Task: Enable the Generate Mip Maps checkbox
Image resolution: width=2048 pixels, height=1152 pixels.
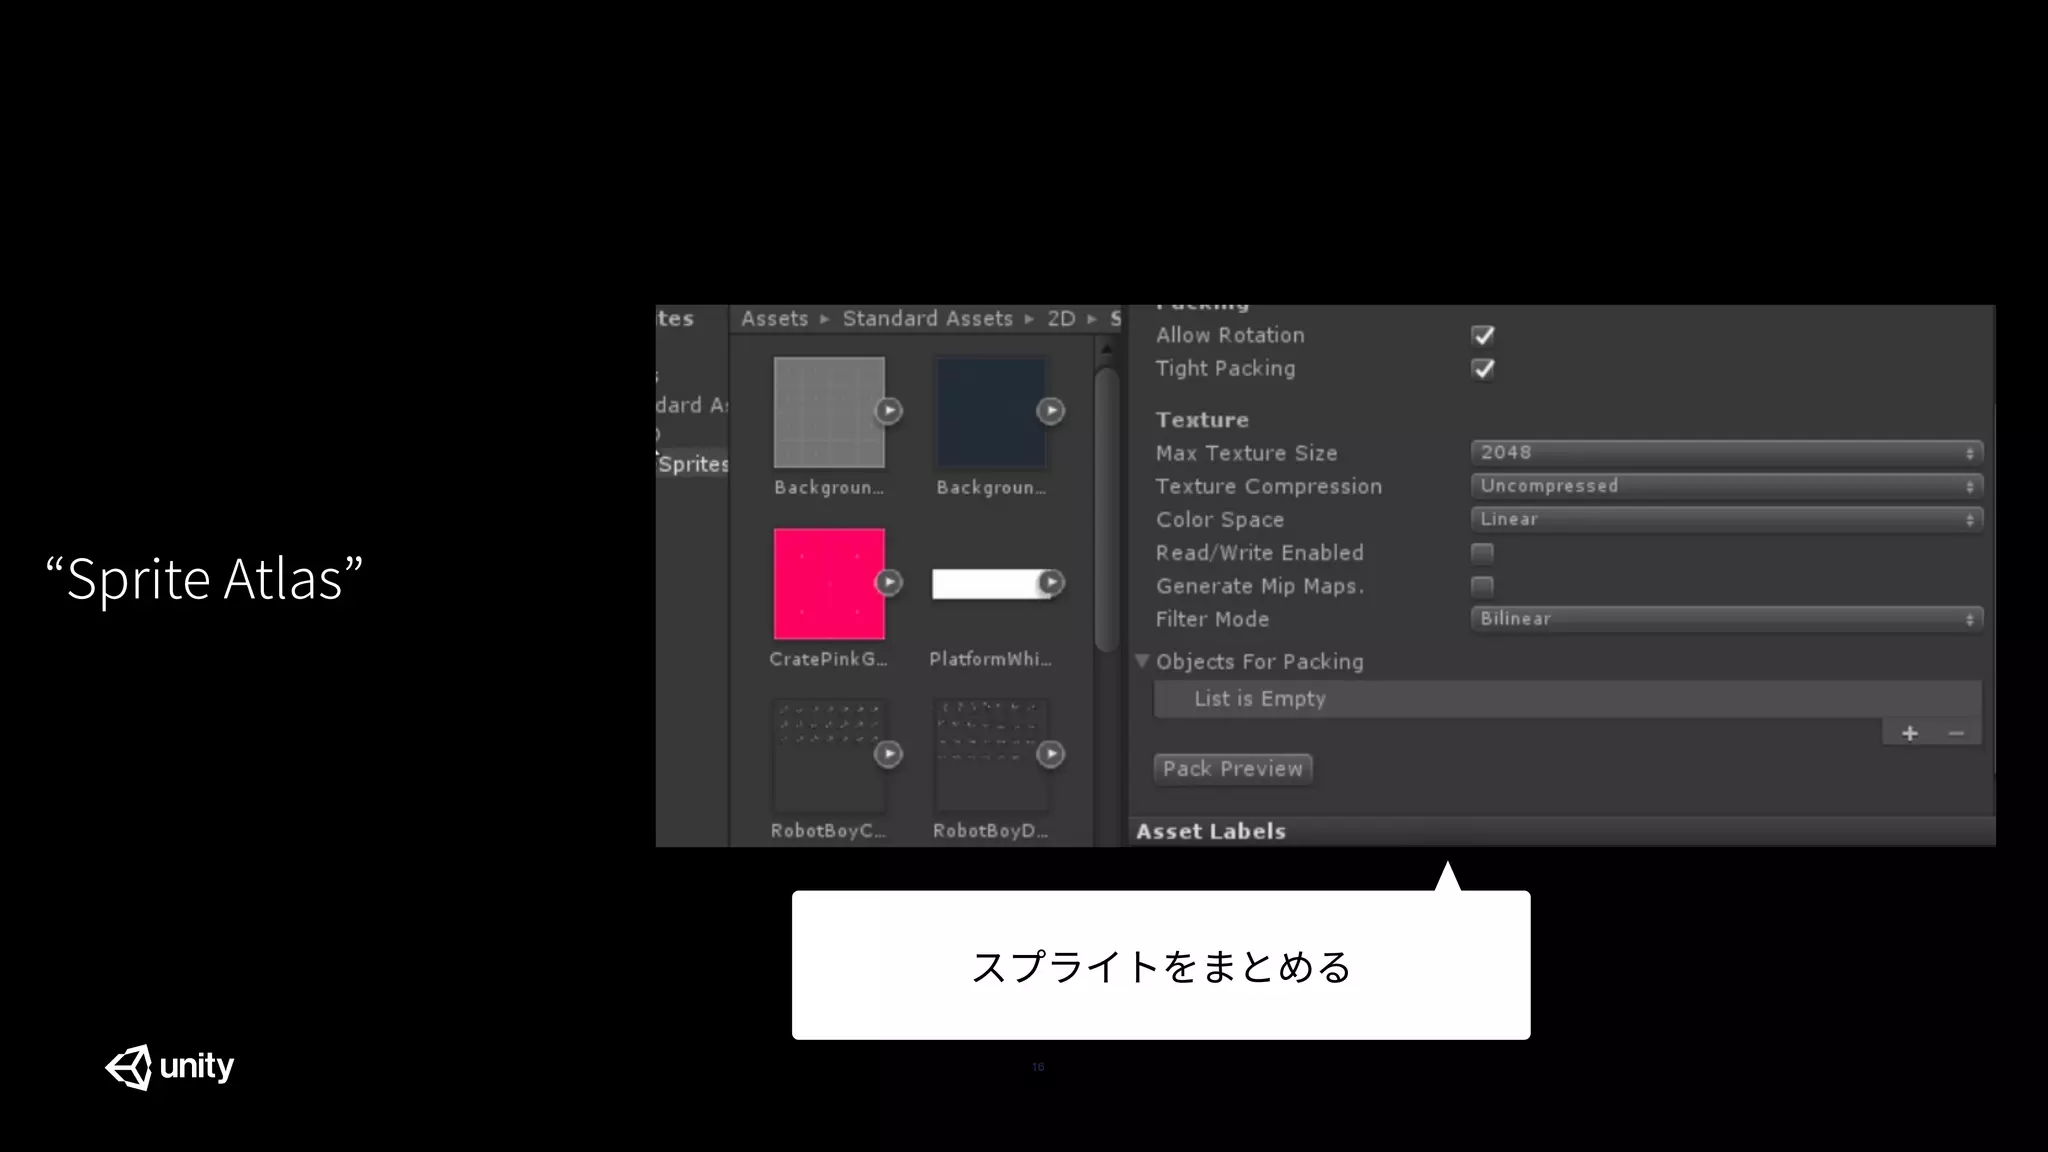Action: click(1483, 586)
